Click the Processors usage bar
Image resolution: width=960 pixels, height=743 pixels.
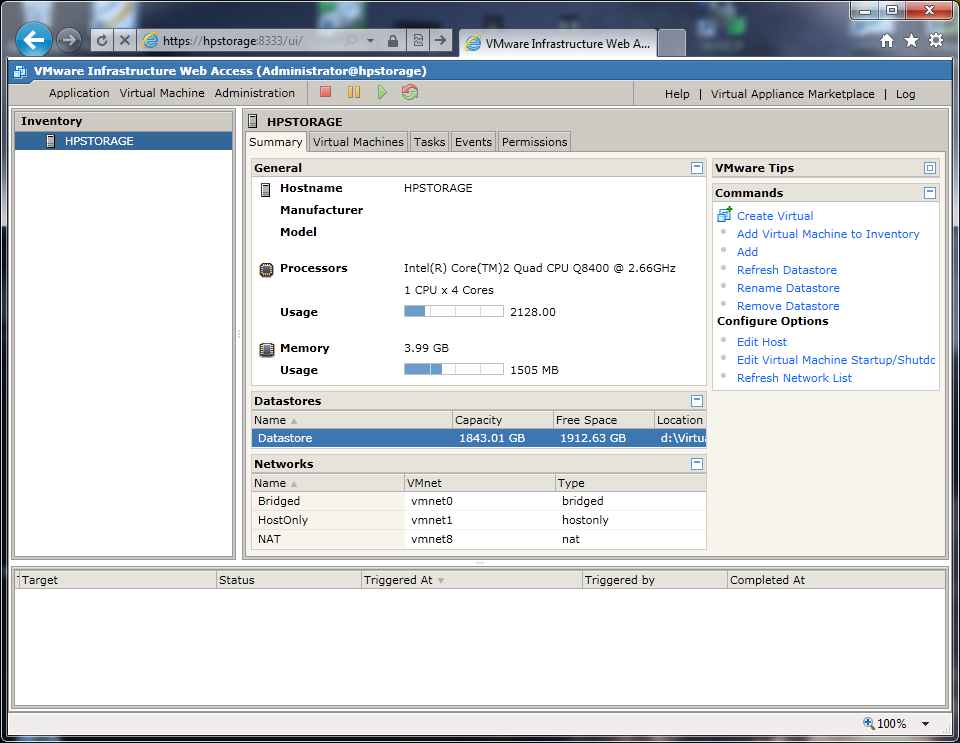[x=454, y=312]
